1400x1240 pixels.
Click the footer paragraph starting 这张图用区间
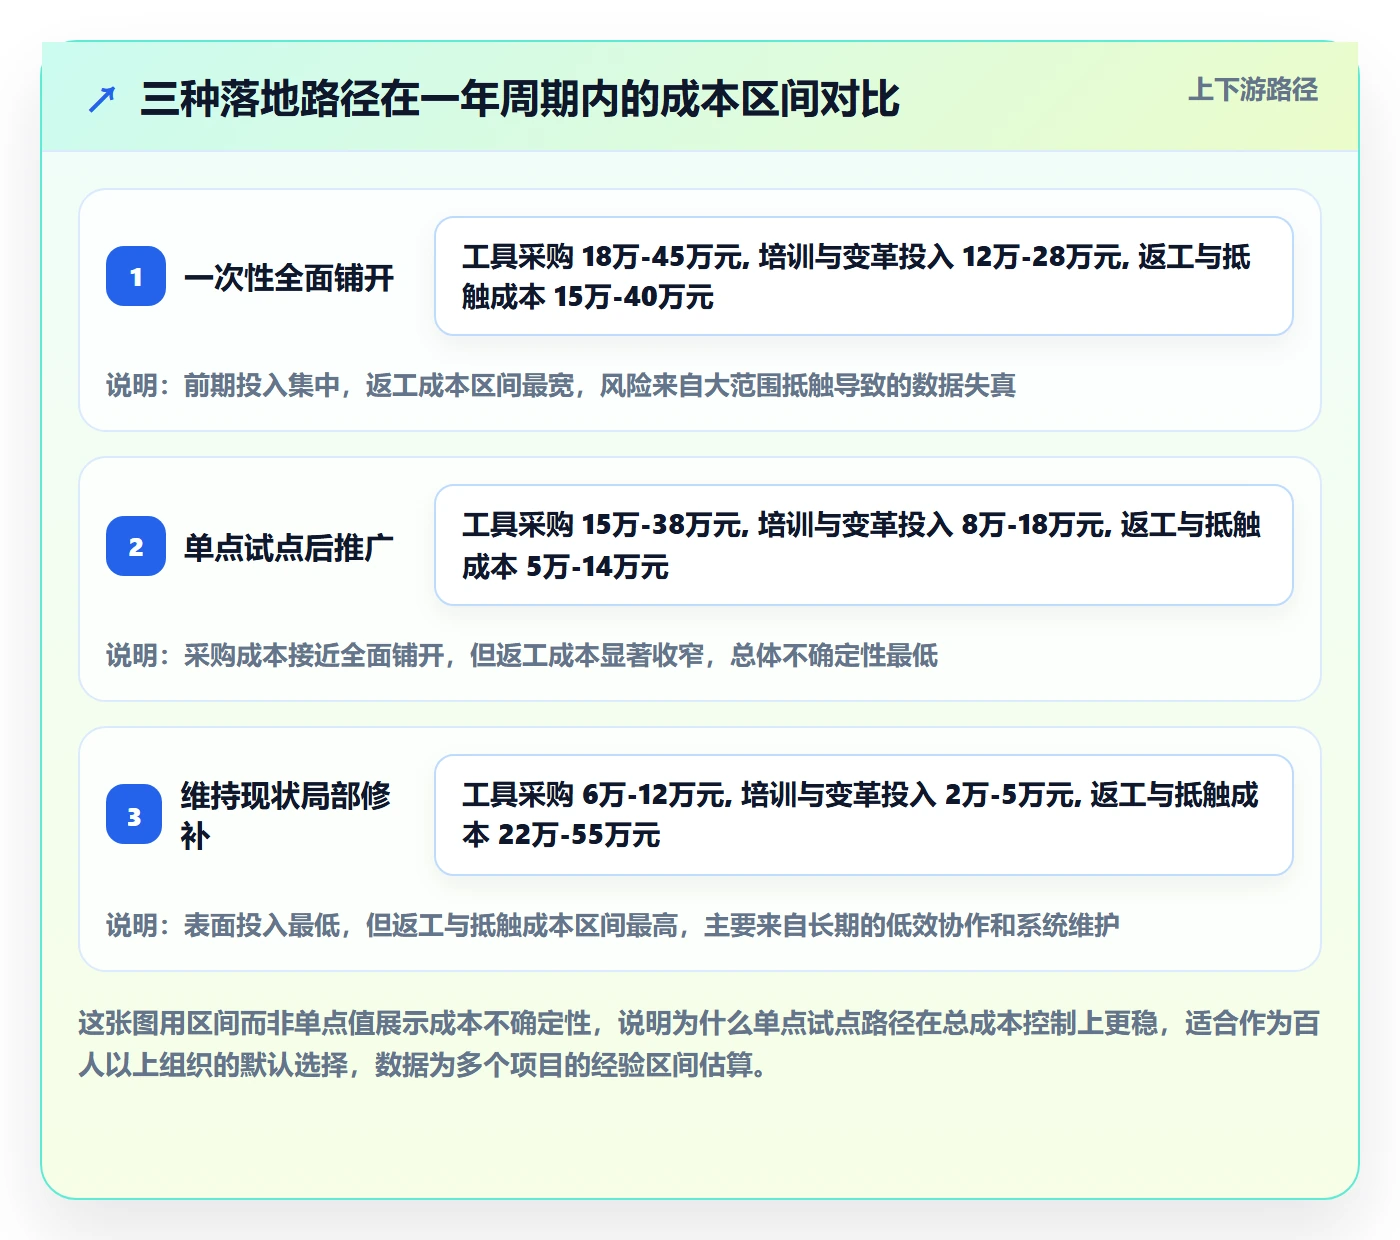coord(699,1044)
